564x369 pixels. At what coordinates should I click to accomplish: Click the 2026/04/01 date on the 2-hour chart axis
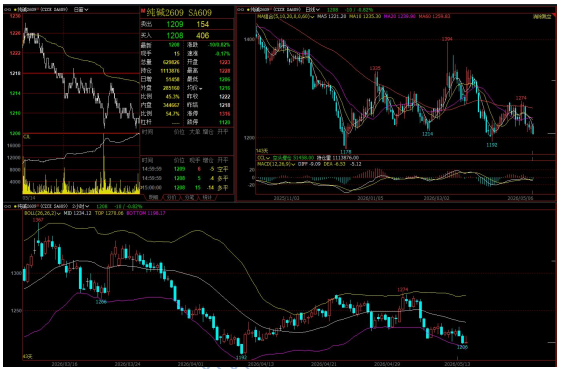(x=191, y=364)
